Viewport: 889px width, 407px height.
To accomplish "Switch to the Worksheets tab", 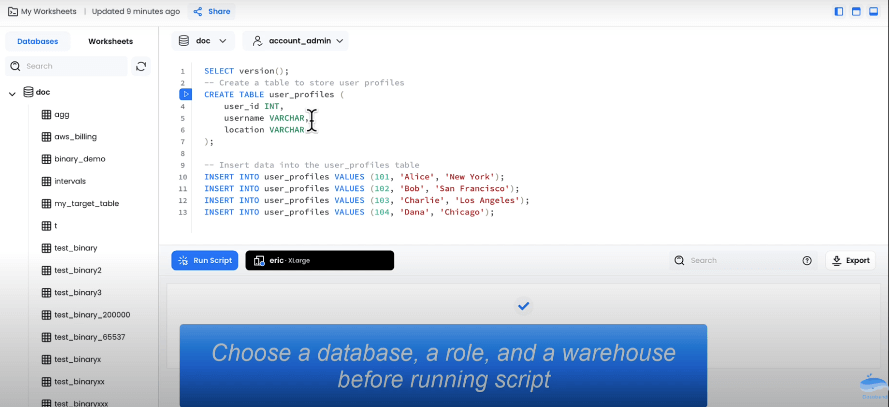I will [110, 41].
